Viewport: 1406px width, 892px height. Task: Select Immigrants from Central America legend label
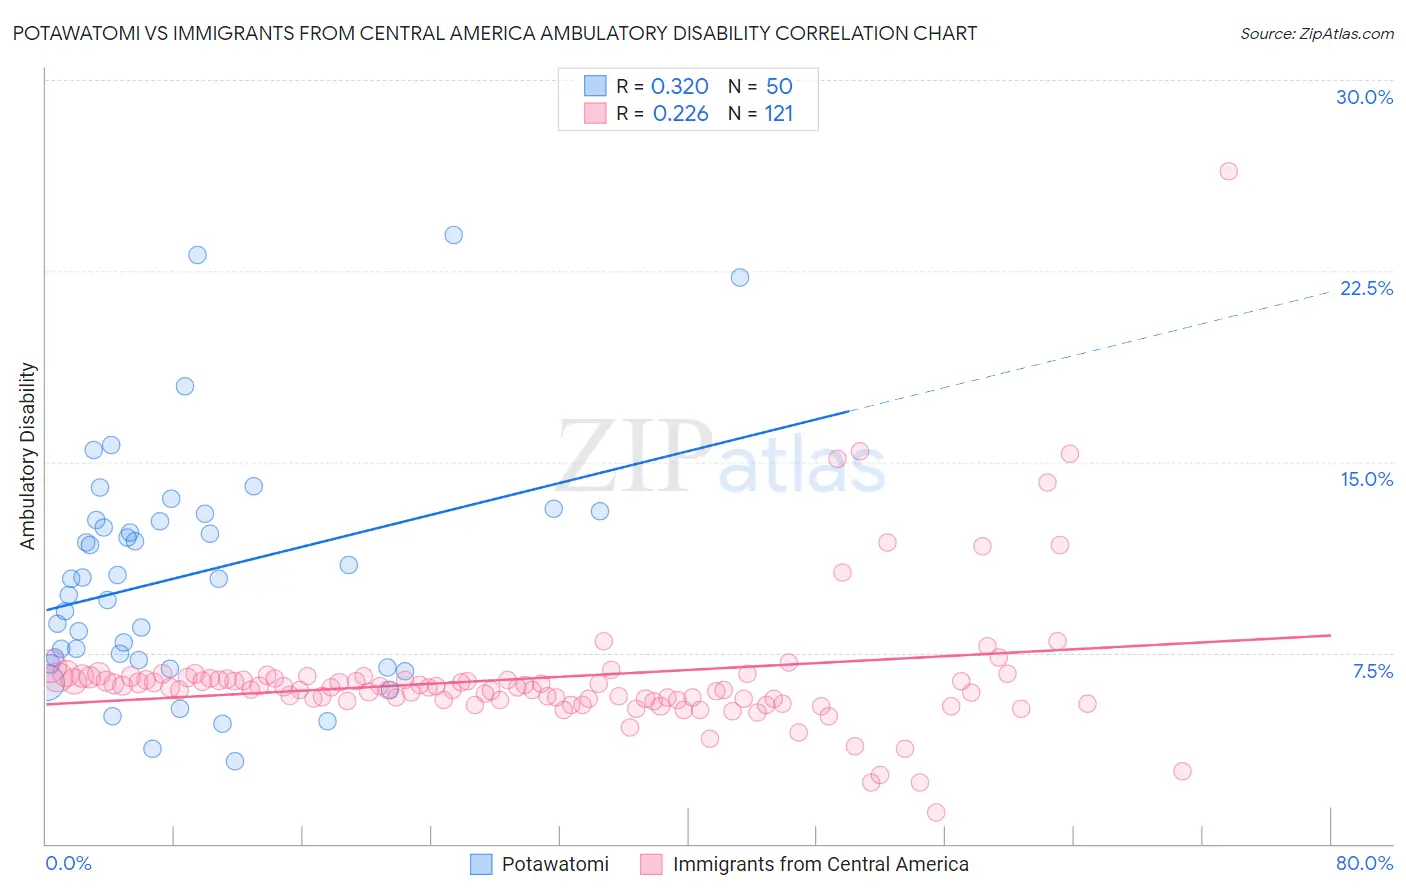coord(821,864)
